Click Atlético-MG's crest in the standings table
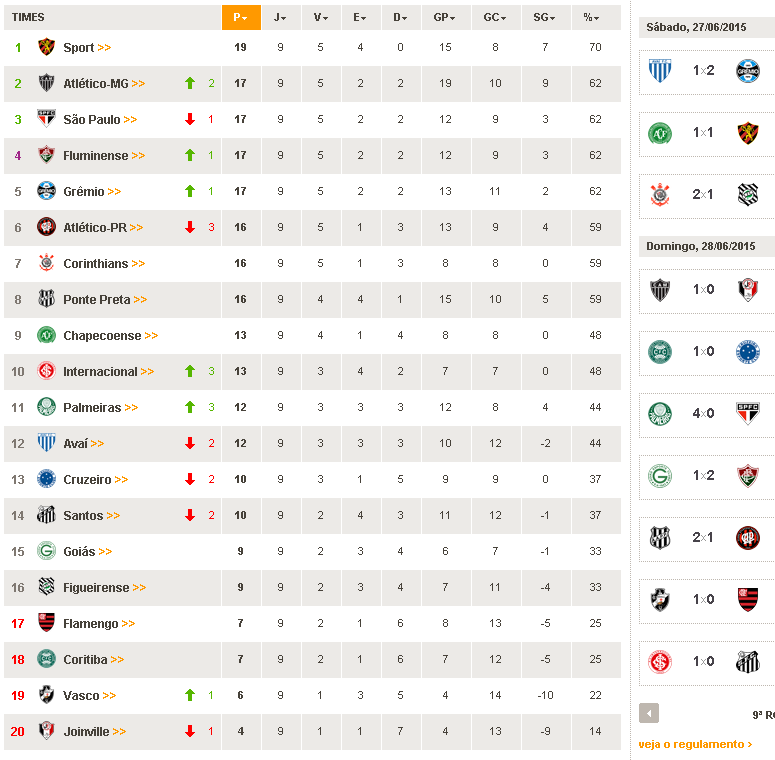Image resolution: width=775 pixels, height=760 pixels. coord(46,83)
